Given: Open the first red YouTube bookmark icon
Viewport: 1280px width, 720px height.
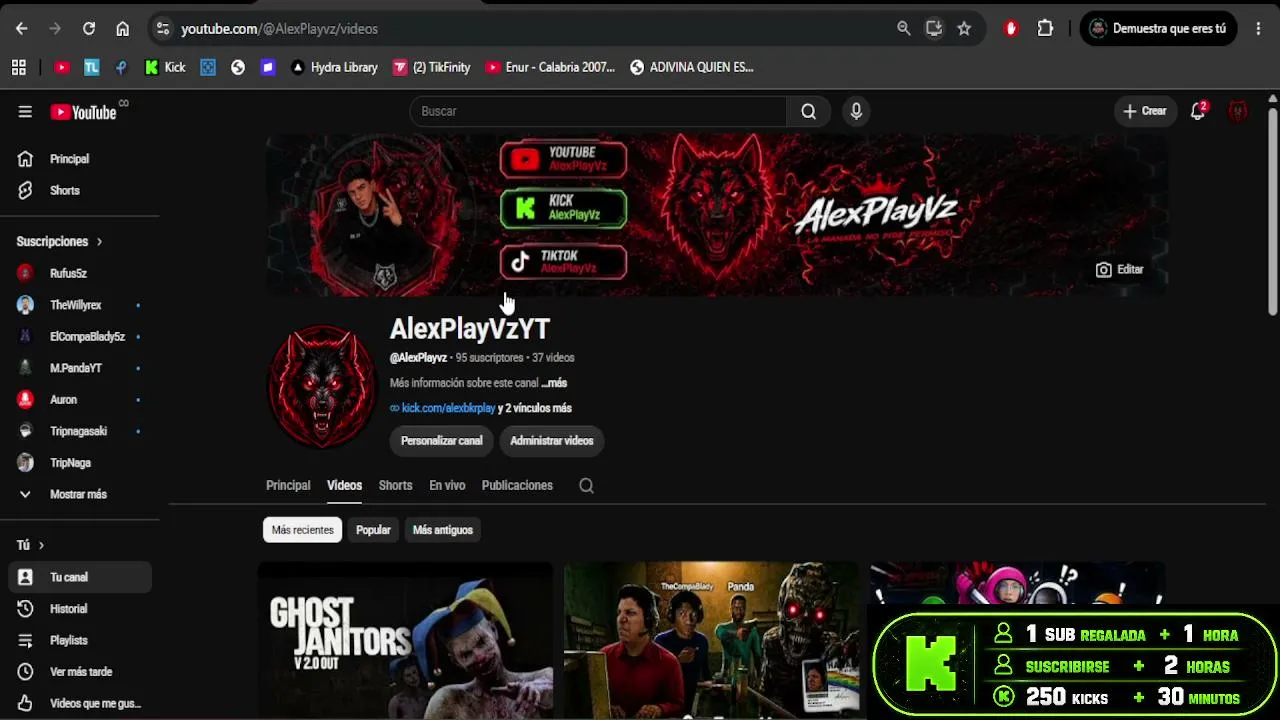Looking at the screenshot, I should (x=62, y=67).
